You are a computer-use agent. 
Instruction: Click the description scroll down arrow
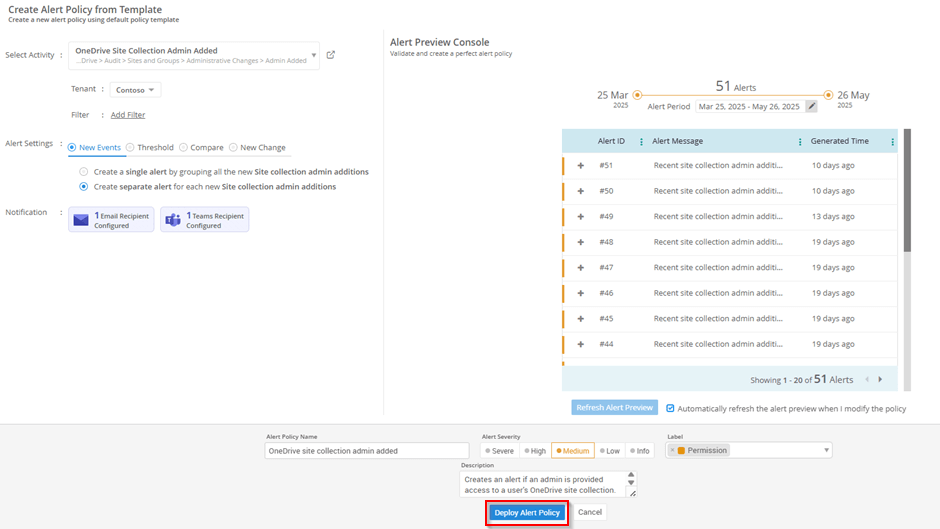tap(631, 482)
